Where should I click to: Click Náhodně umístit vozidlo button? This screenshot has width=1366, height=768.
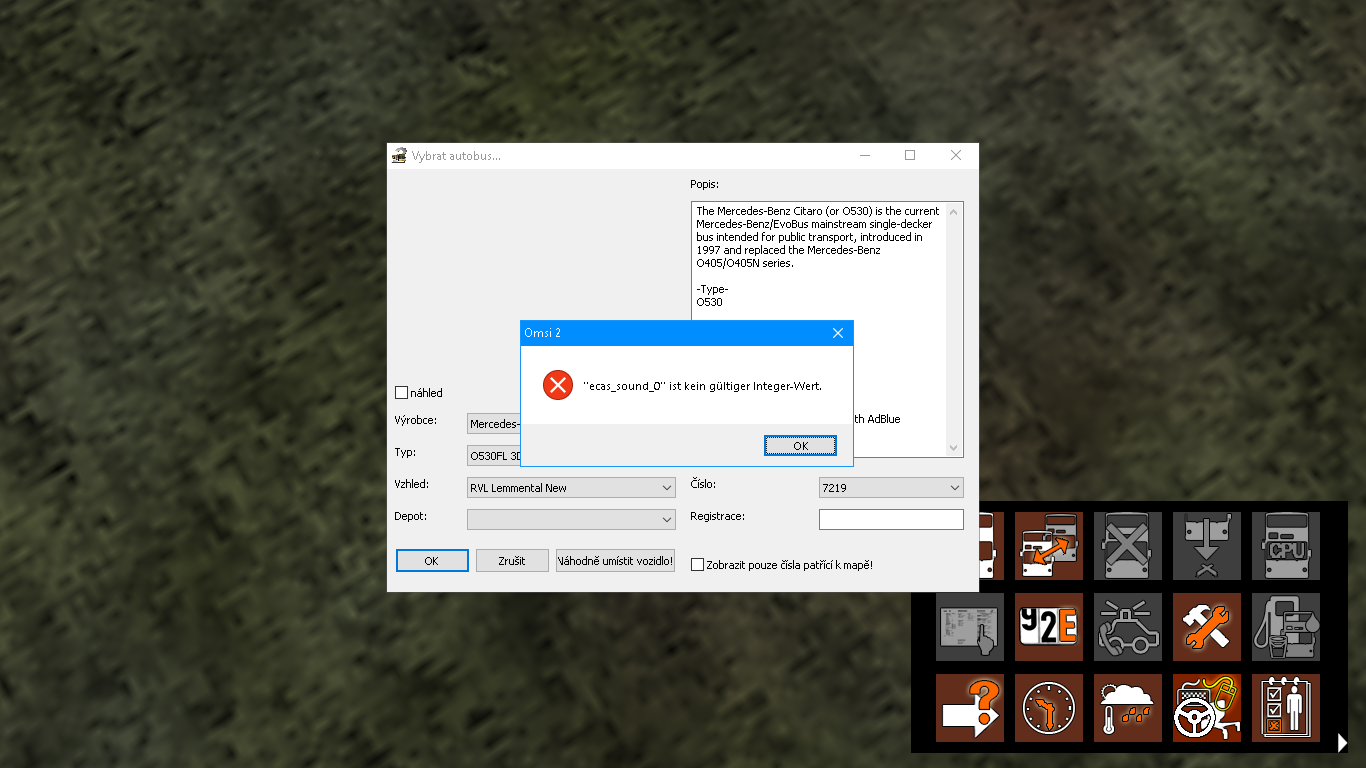tap(615, 561)
